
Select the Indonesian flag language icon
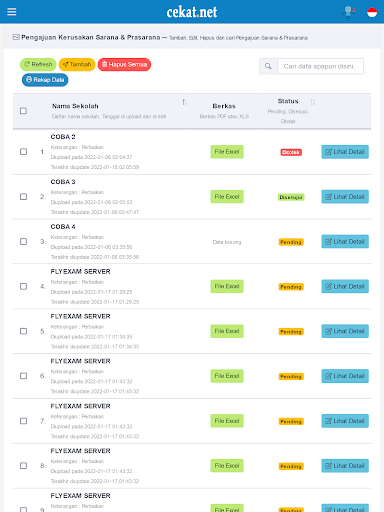[372, 12]
